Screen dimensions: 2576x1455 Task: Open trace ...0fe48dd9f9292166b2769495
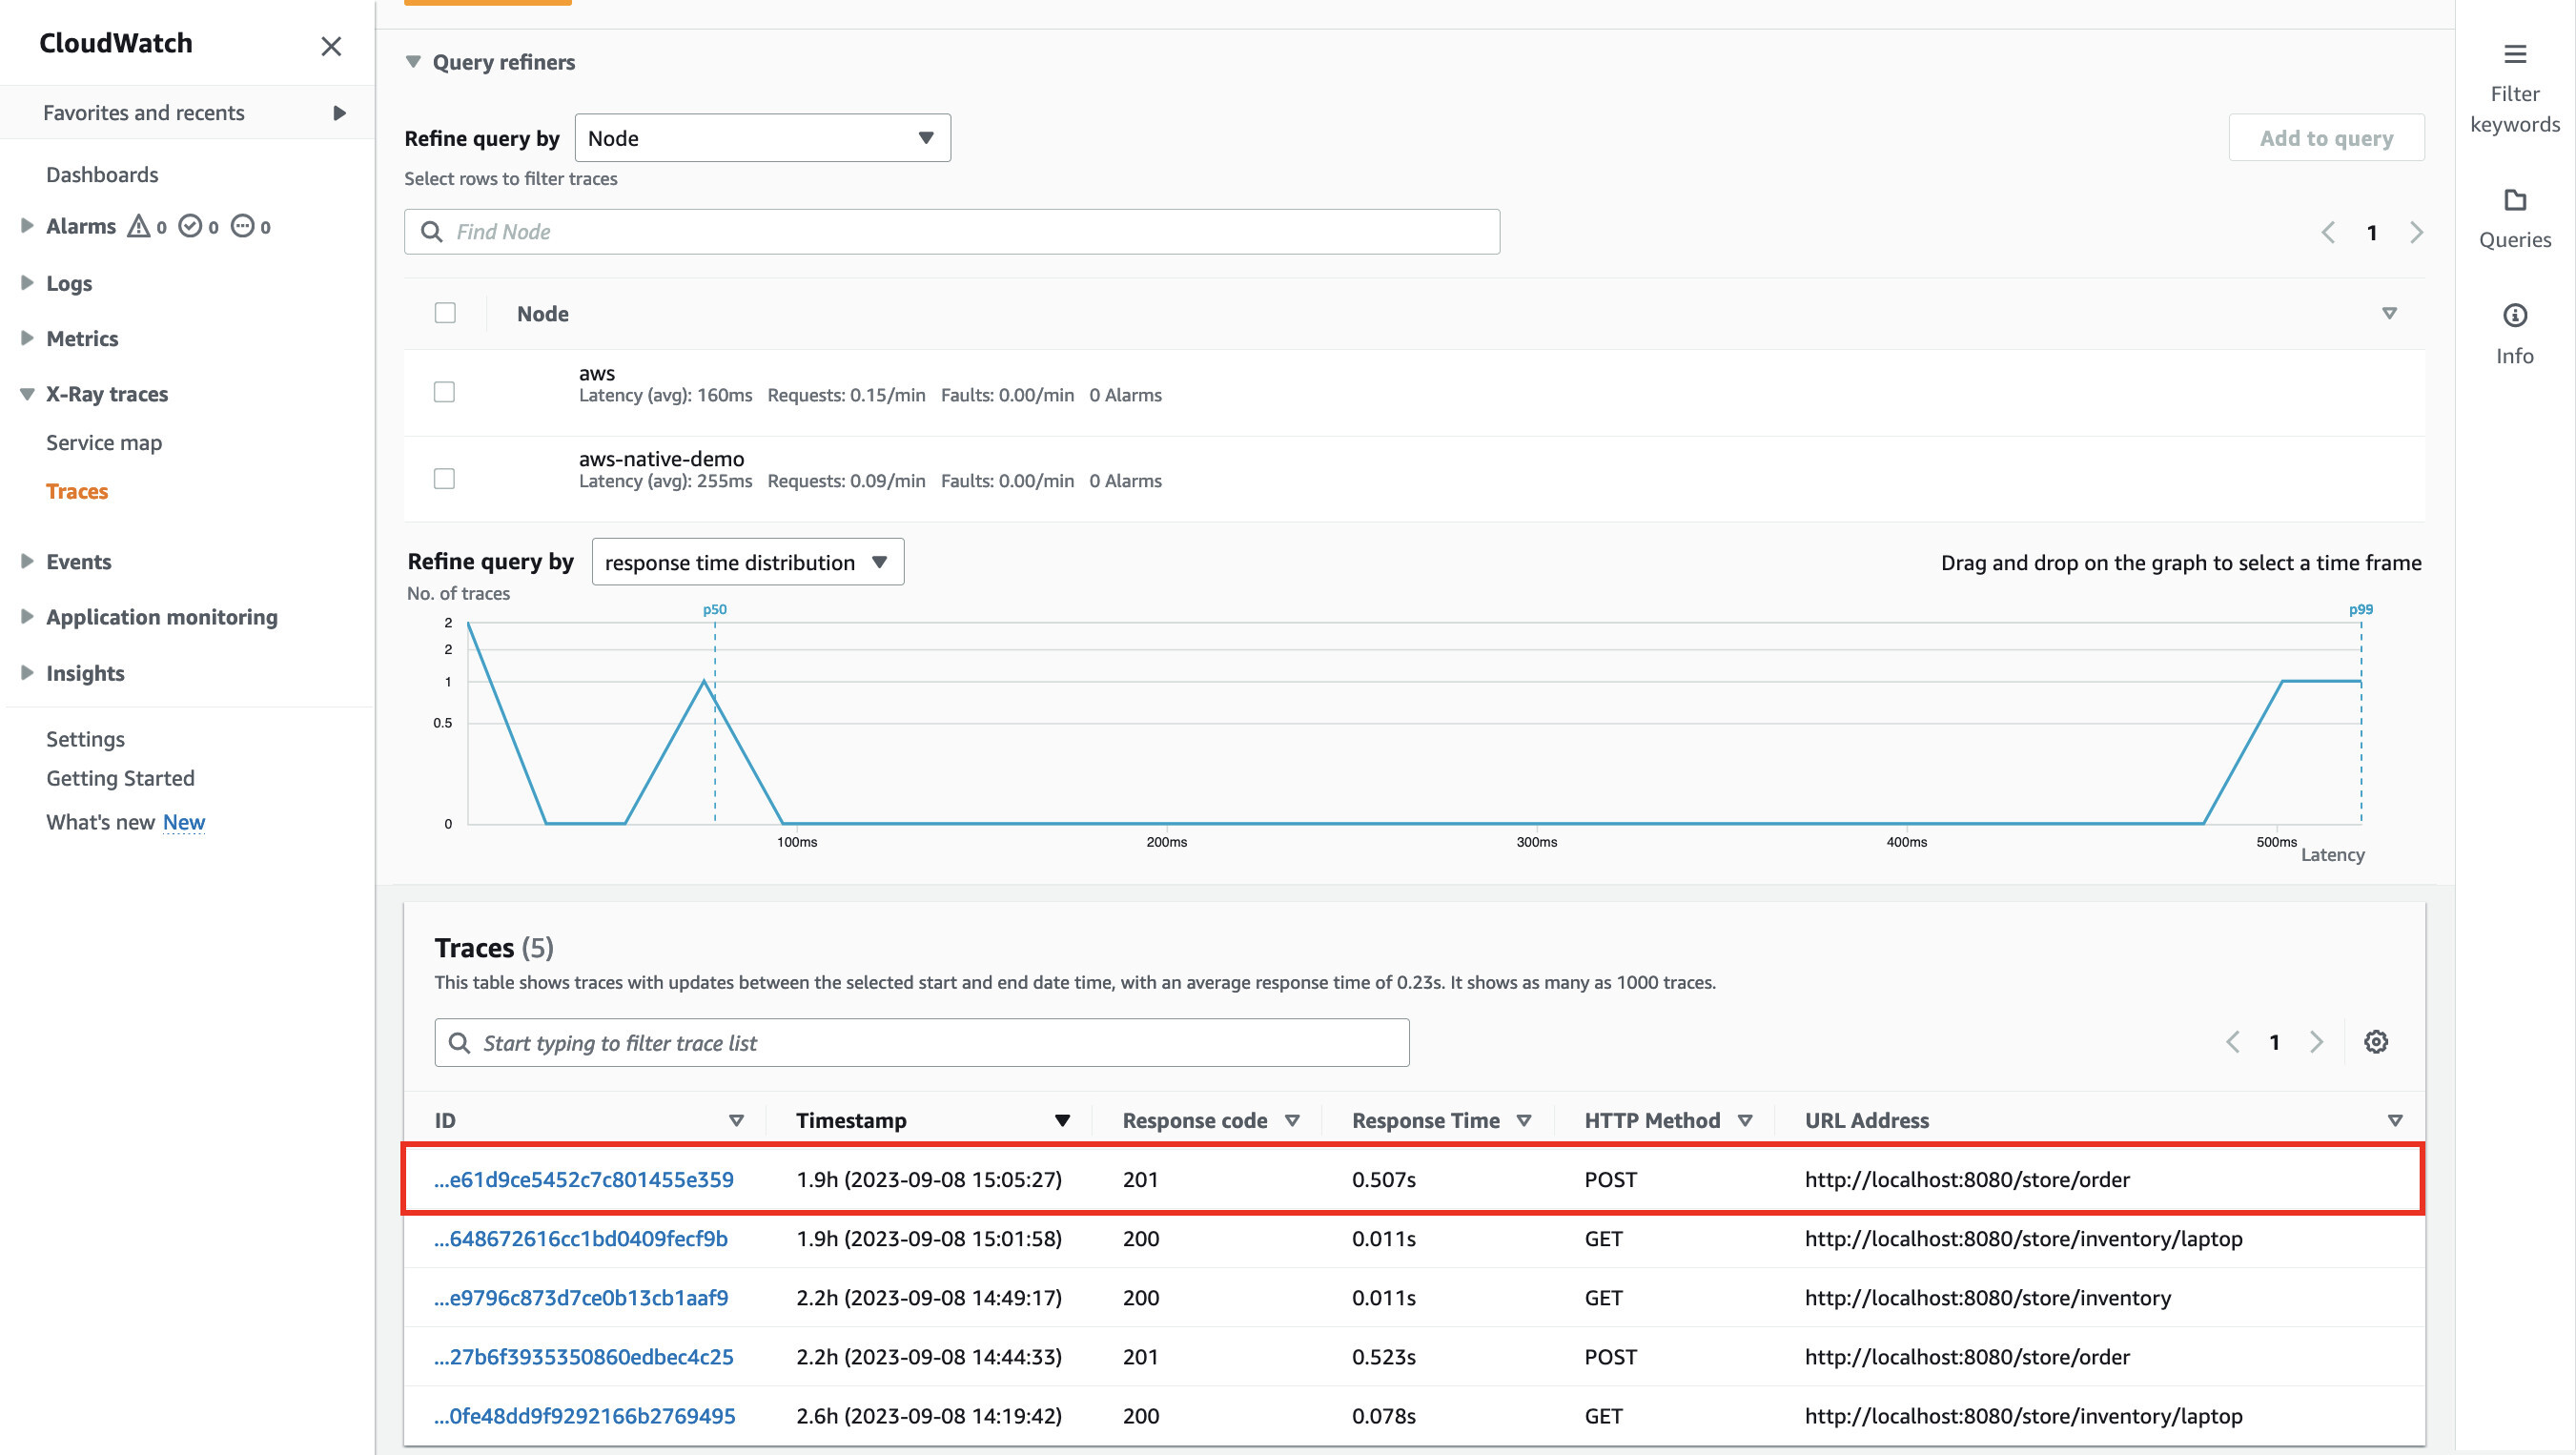click(x=585, y=1415)
